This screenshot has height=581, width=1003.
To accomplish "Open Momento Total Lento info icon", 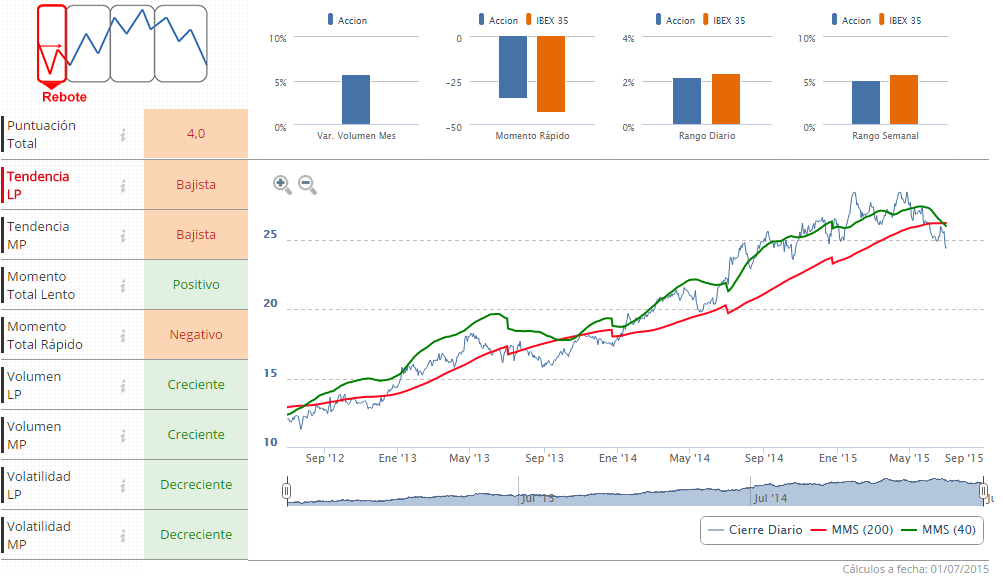I will [x=123, y=285].
